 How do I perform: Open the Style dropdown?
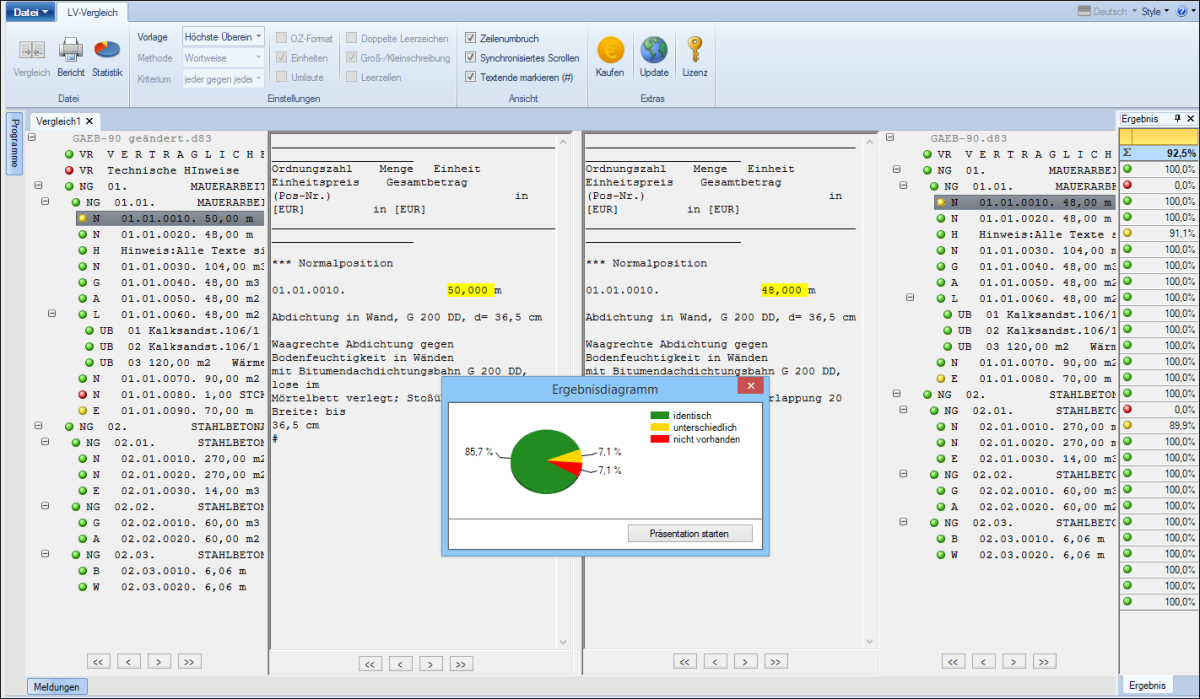coord(1155,12)
